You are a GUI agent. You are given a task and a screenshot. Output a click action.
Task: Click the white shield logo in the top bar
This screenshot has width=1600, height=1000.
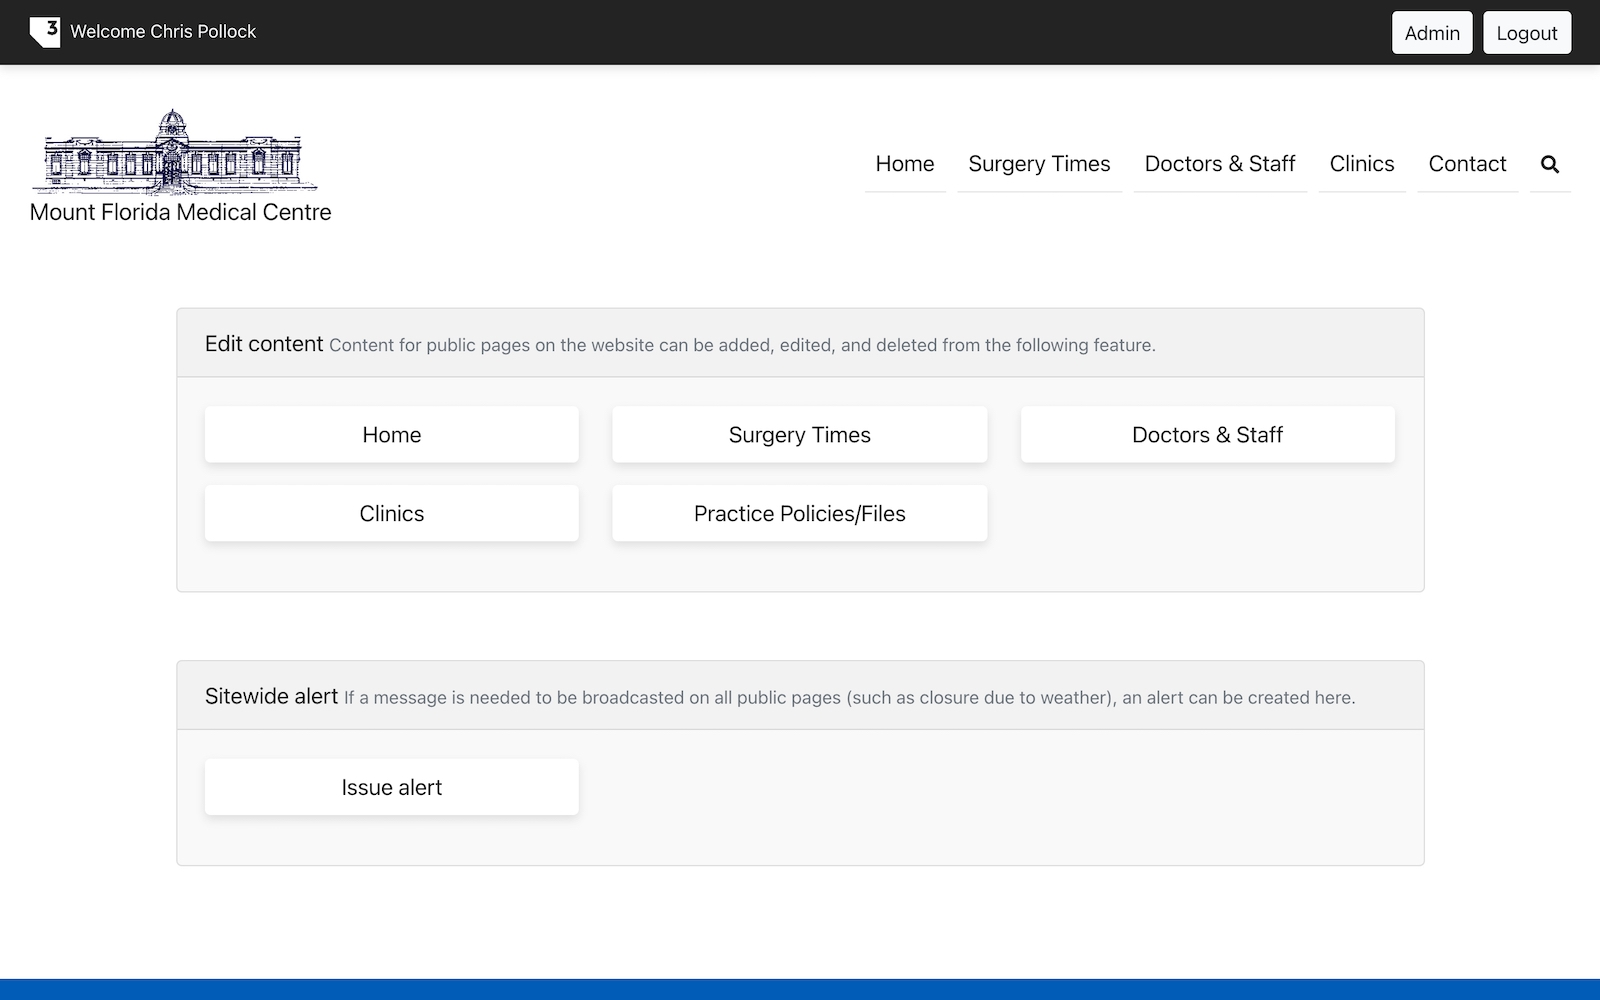pyautogui.click(x=45, y=31)
